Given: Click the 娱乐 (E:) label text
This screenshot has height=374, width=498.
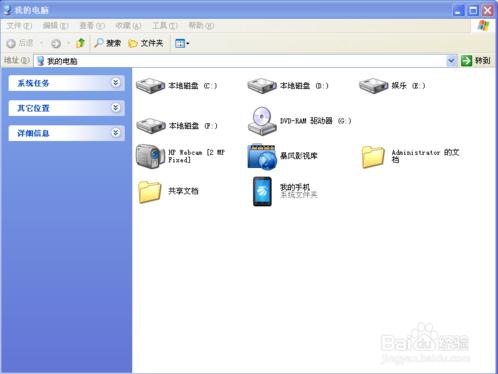Looking at the screenshot, I should (x=408, y=86).
